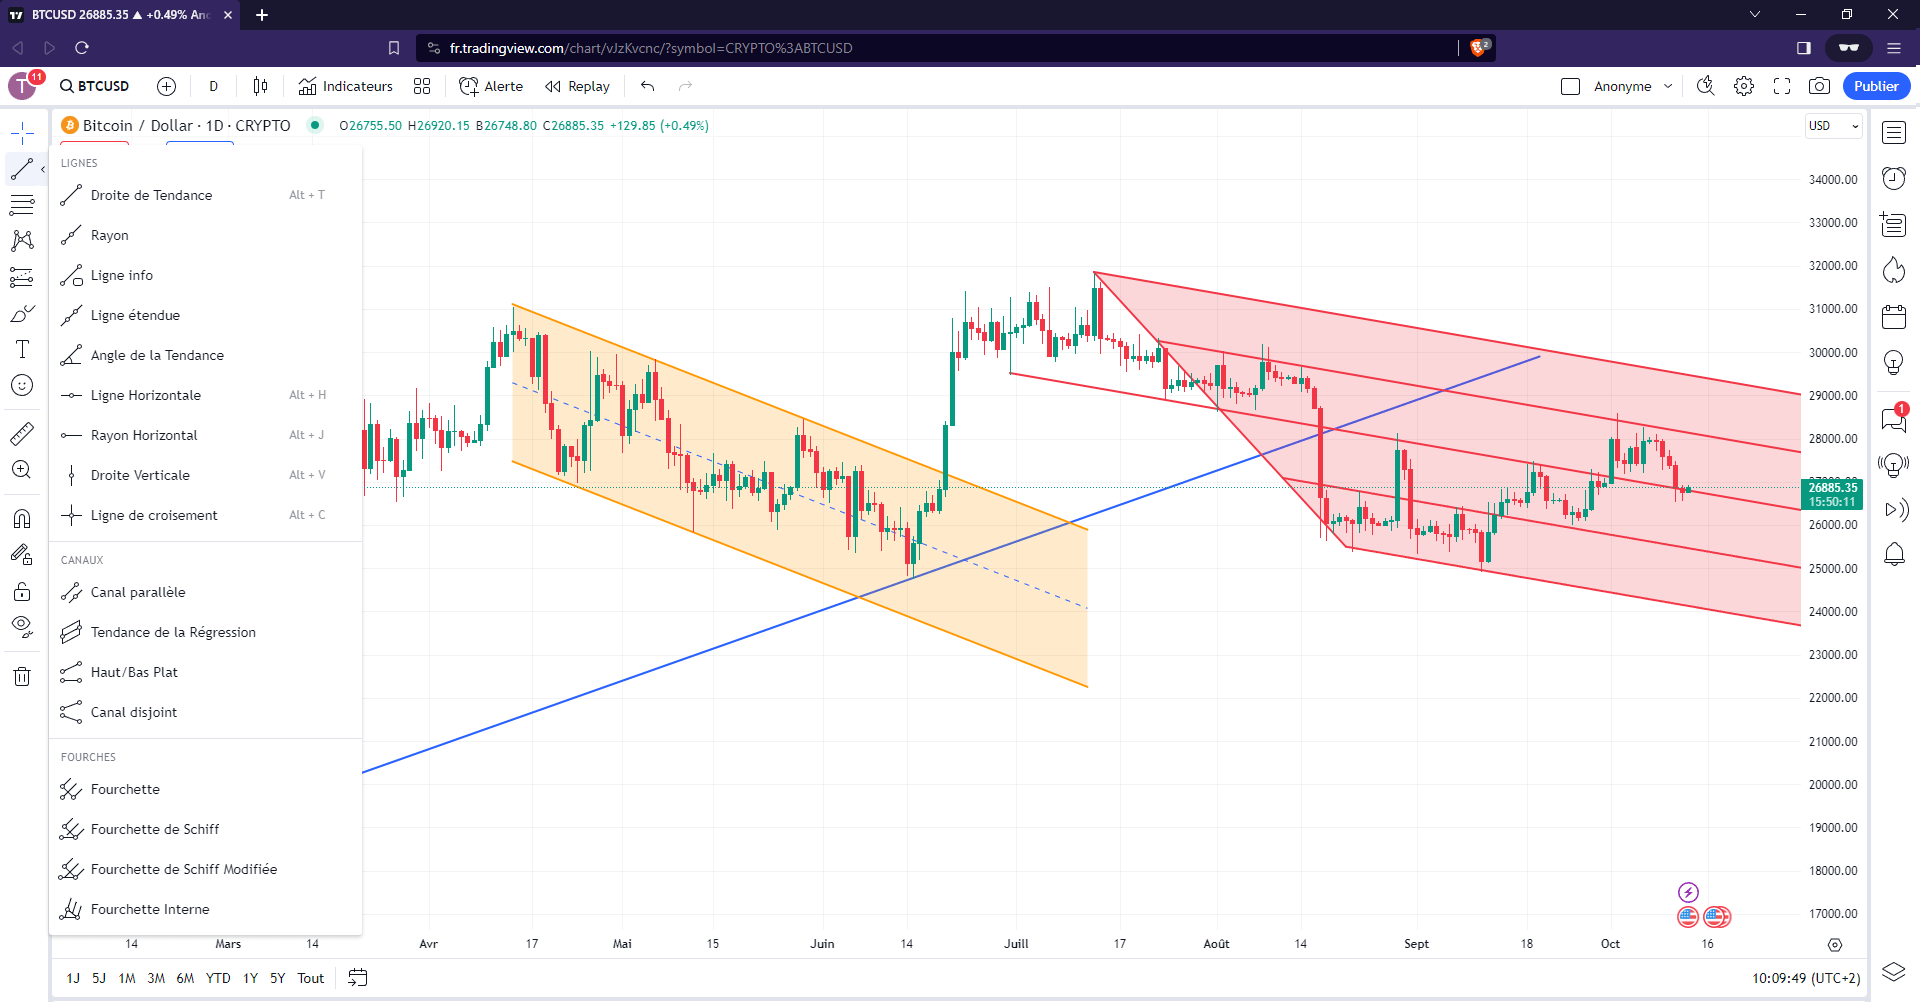Open the Indicateurs menu
This screenshot has width=1920, height=1002.
coord(346,86)
